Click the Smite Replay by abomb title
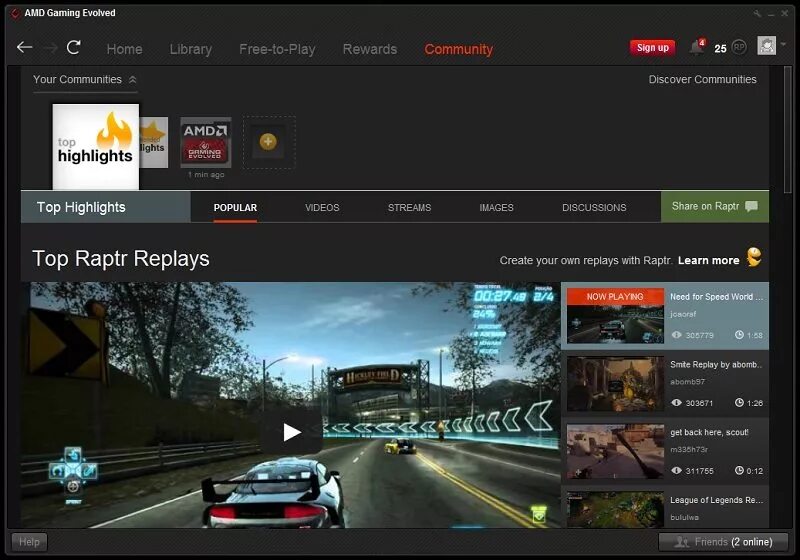 pos(716,365)
